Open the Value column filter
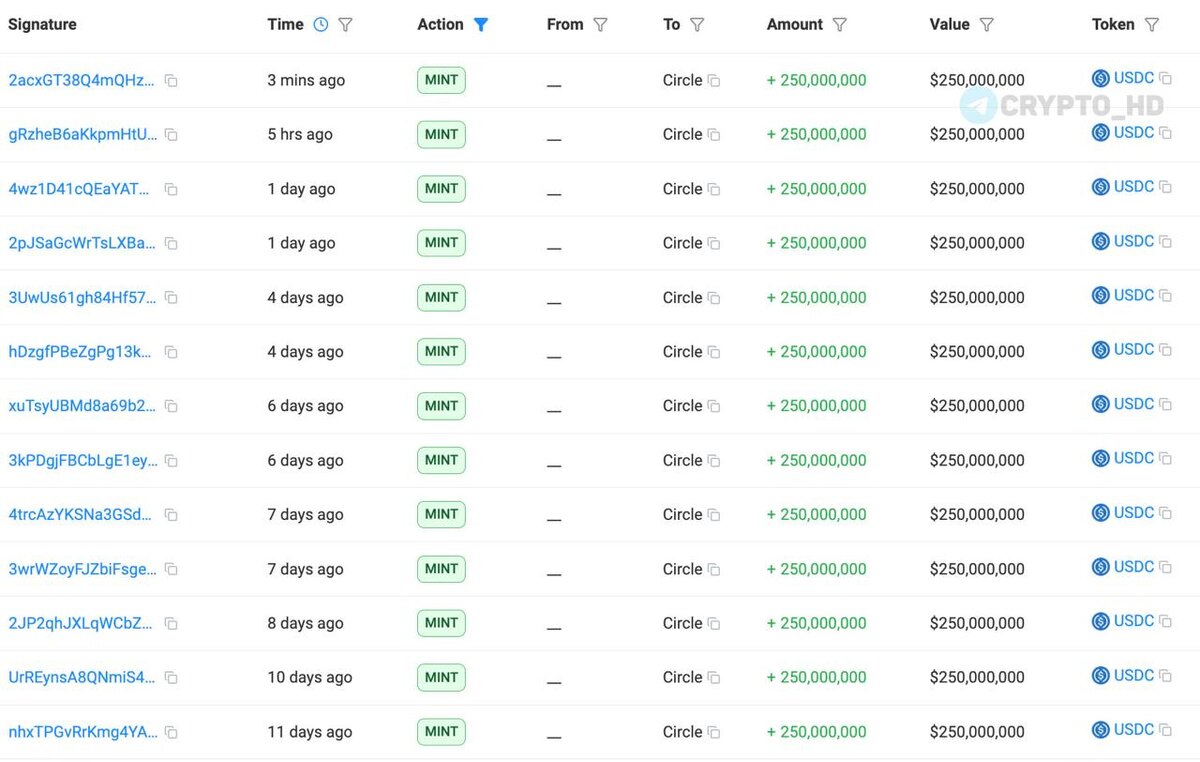The height and width of the screenshot is (762, 1200). pyautogui.click(x=987, y=25)
